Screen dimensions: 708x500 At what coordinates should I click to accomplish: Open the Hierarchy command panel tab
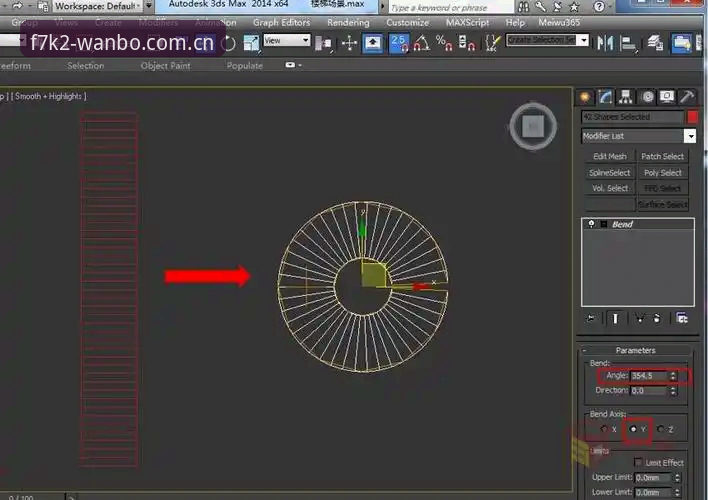(625, 97)
